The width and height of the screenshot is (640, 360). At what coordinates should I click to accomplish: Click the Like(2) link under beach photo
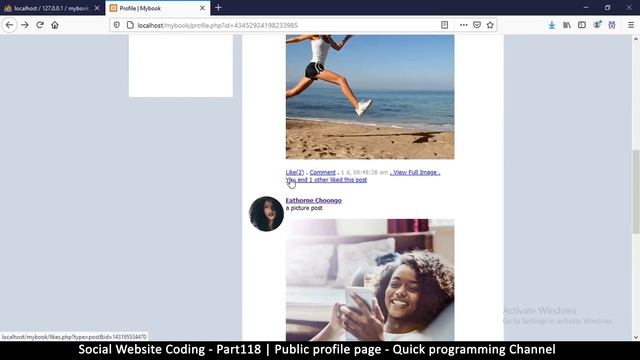click(x=295, y=173)
